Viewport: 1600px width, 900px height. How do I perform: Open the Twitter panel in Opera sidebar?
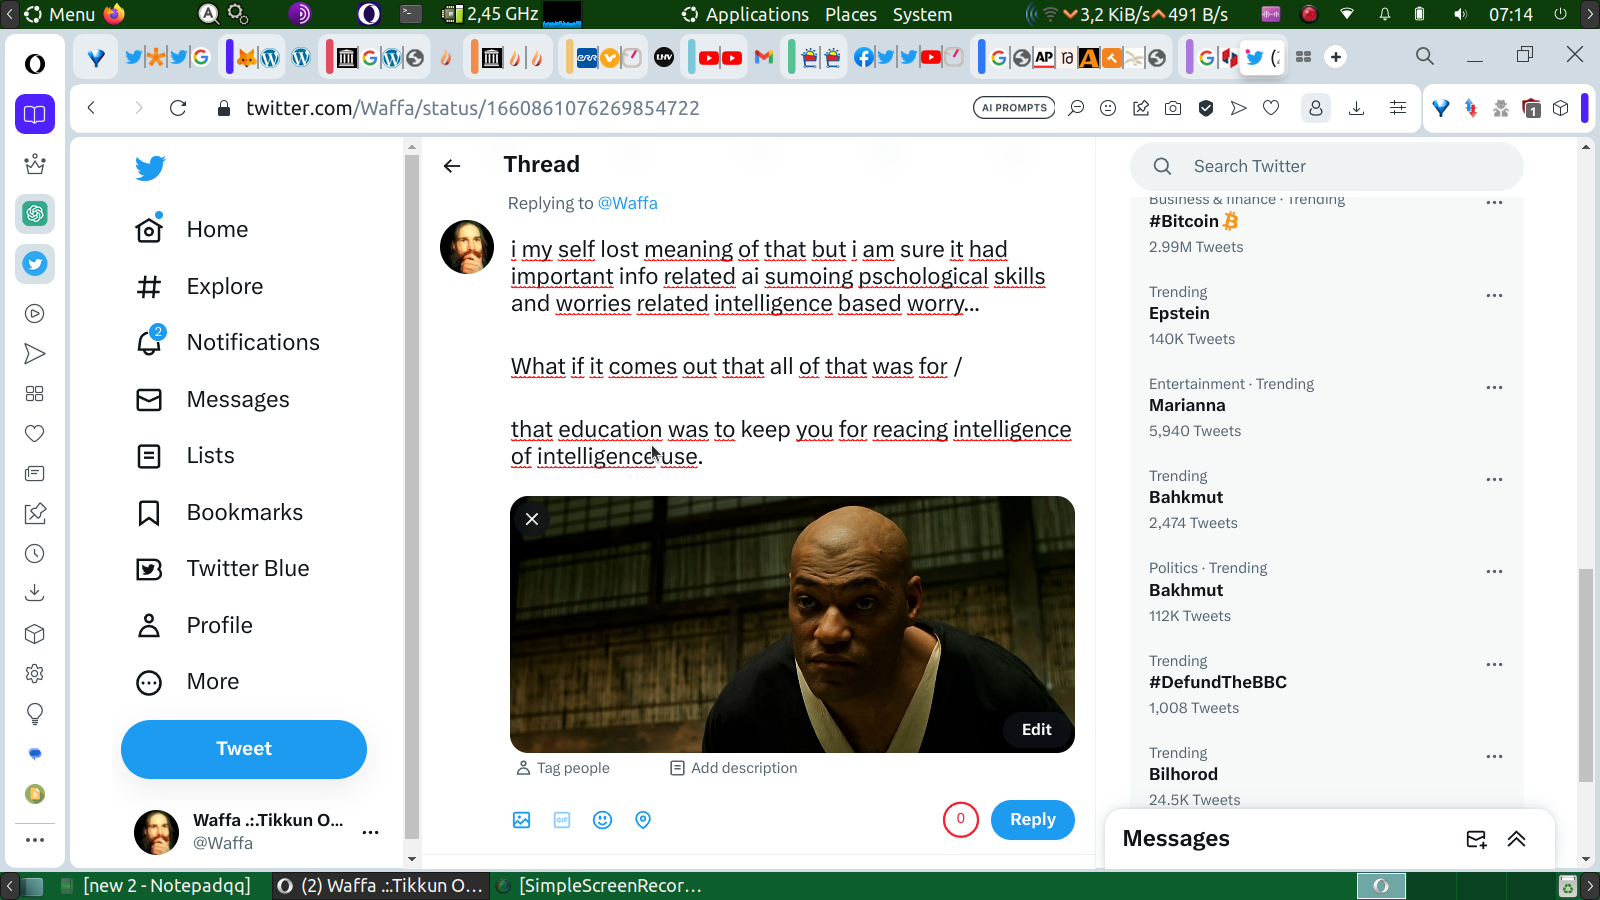click(35, 264)
